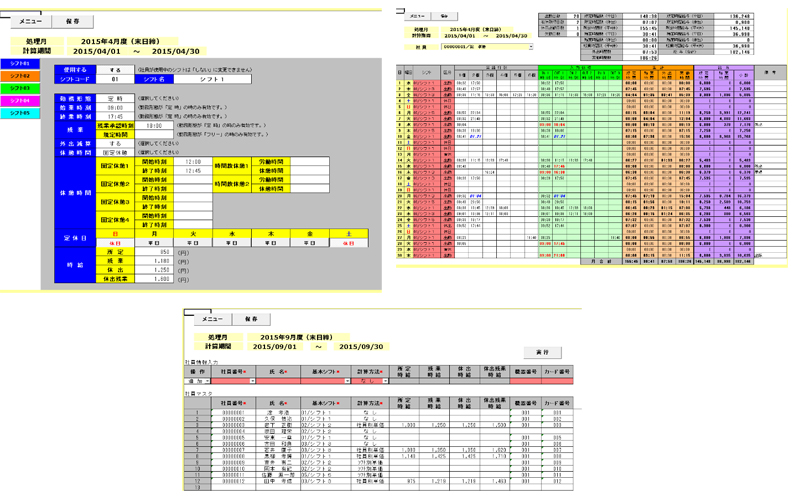The height and width of the screenshot is (500, 800).
Task: Click 2015/04/30 date in the timesheet sheet
Action: [511, 36]
